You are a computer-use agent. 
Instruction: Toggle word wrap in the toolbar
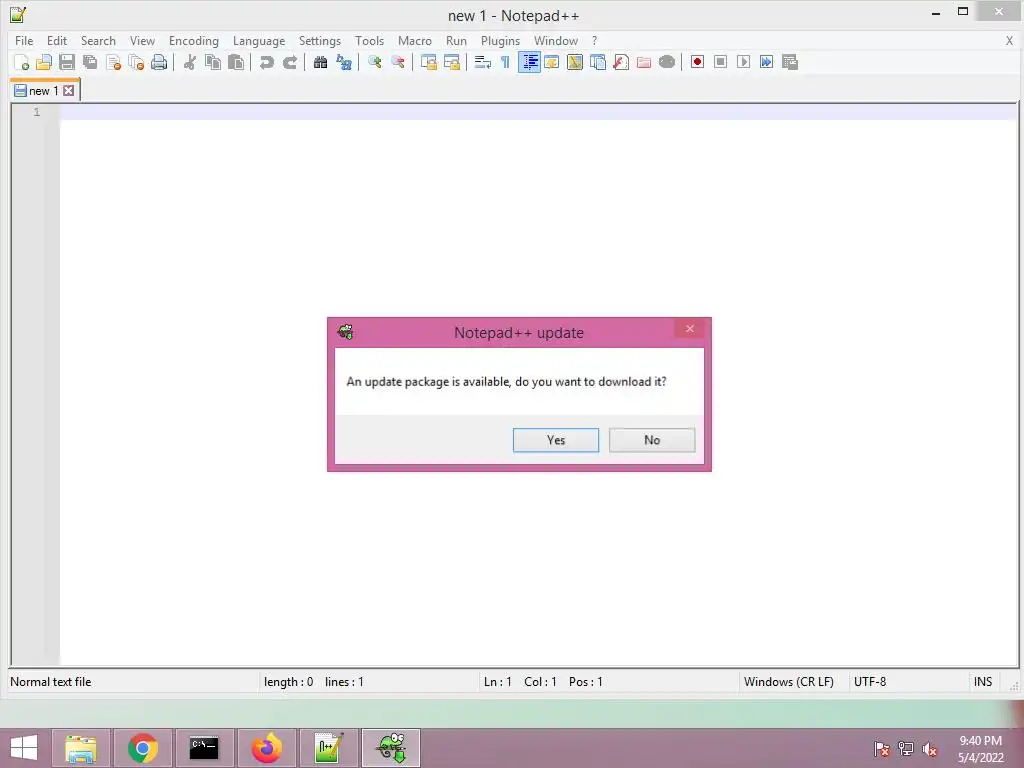tap(483, 62)
